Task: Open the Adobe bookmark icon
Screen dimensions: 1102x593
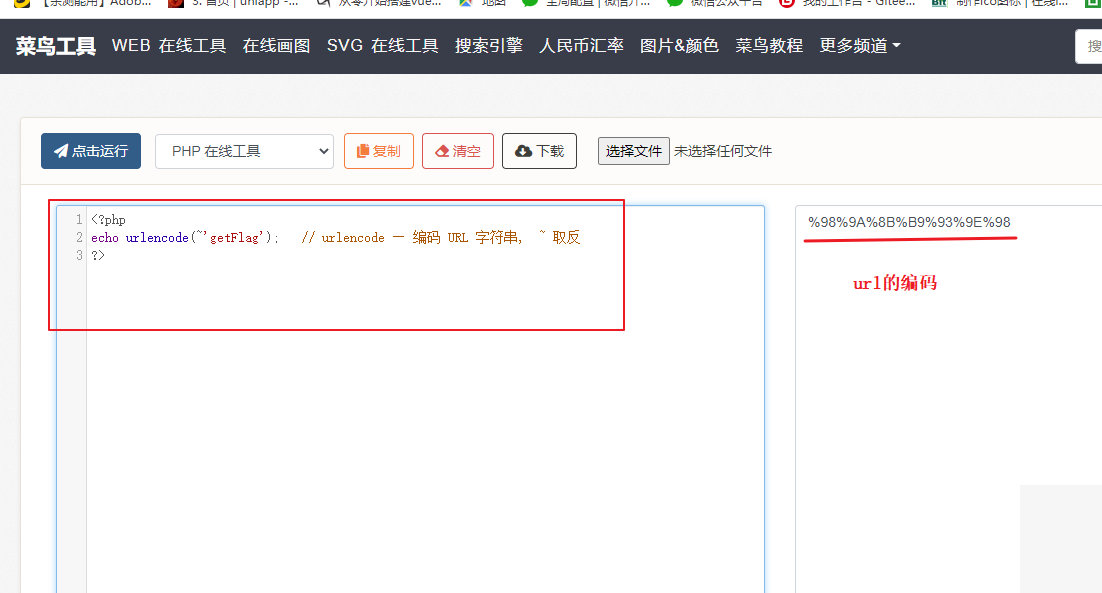Action: [x=20, y=4]
